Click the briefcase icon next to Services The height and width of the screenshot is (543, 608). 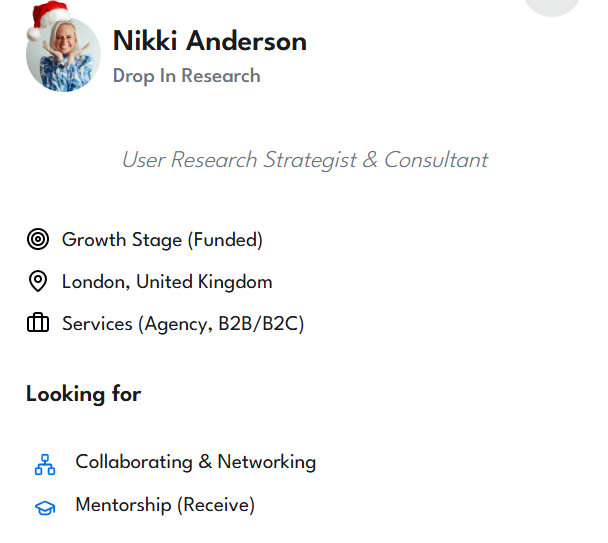pyautogui.click(x=38, y=324)
